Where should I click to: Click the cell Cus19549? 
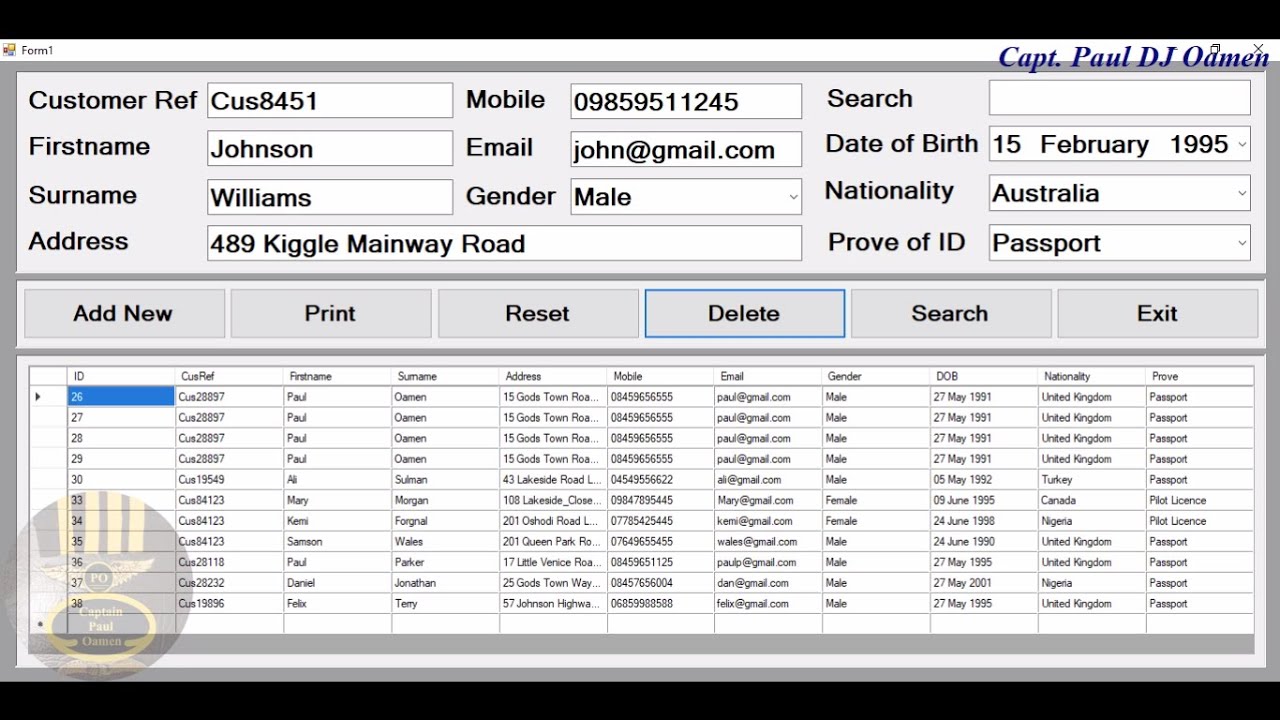pos(229,480)
